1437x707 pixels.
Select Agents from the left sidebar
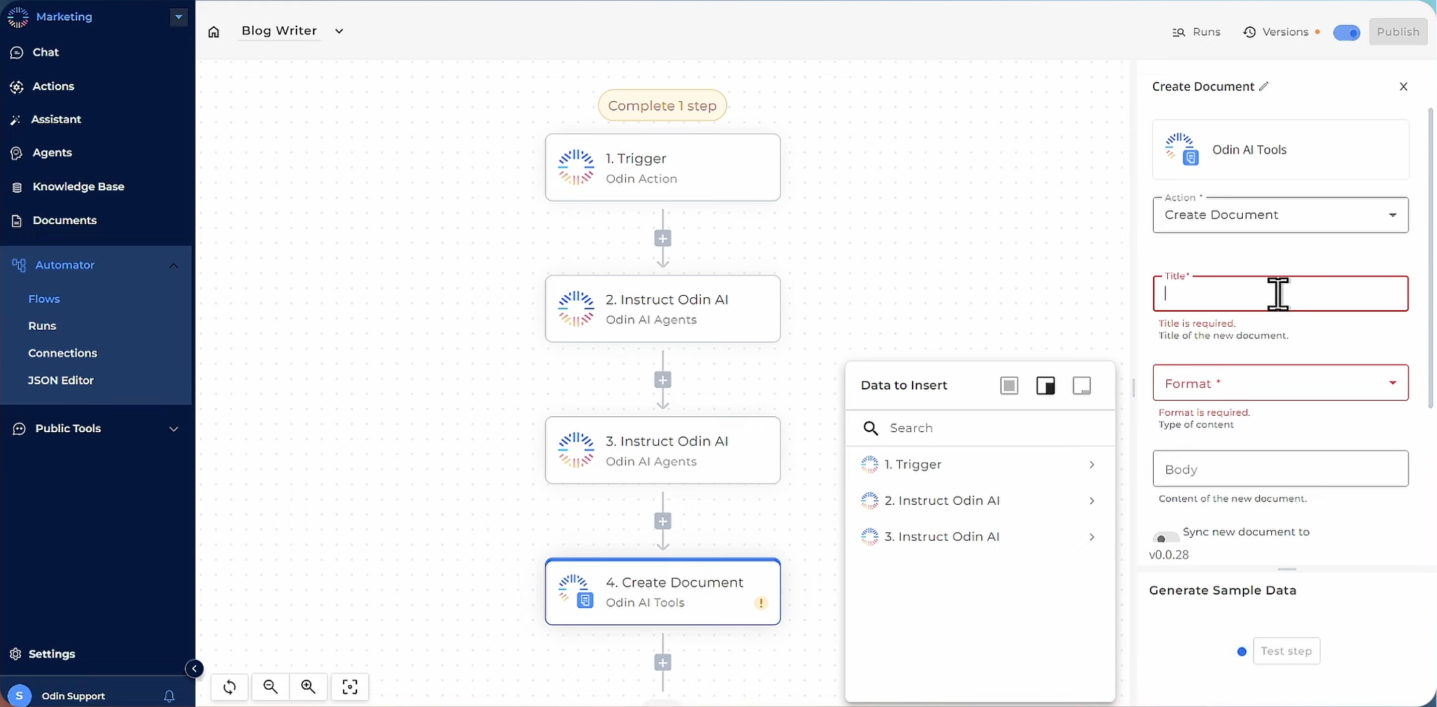coord(53,152)
